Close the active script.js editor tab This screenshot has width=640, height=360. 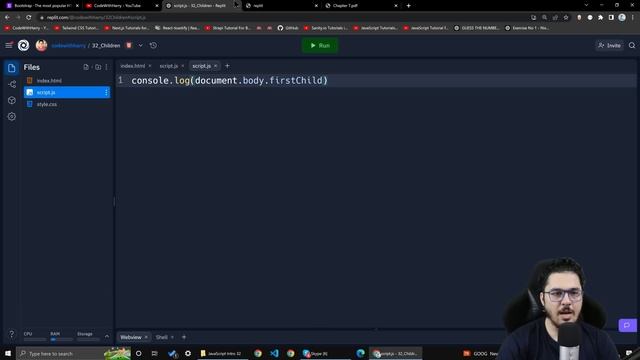216,66
